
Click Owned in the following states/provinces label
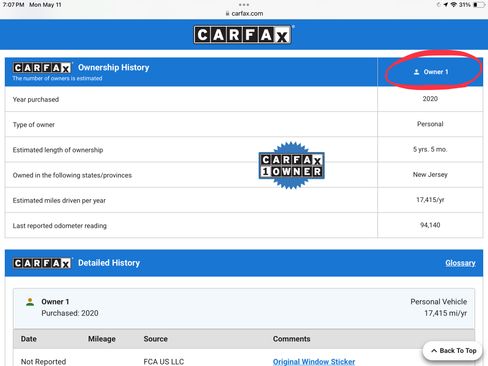pyautogui.click(x=72, y=175)
